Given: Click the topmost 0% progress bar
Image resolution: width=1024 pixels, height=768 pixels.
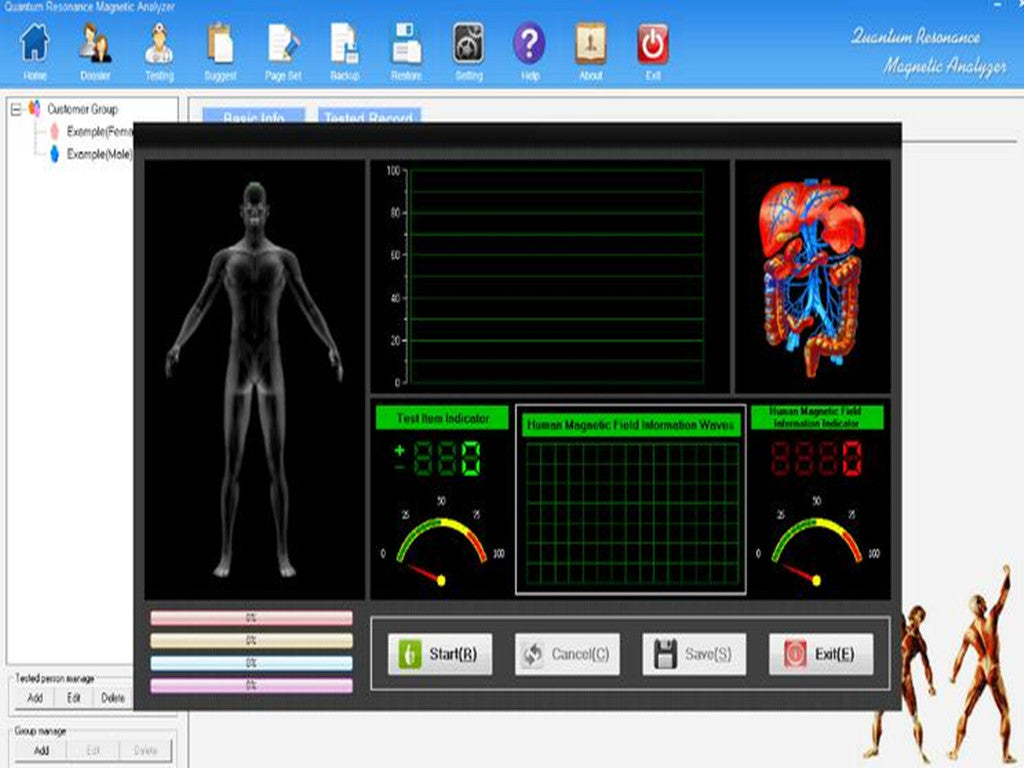Looking at the screenshot, I should coord(250,617).
